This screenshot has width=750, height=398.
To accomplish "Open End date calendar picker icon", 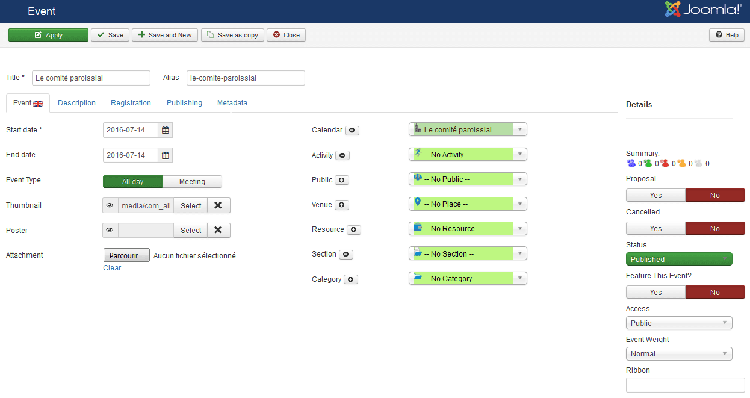I will 165,155.
